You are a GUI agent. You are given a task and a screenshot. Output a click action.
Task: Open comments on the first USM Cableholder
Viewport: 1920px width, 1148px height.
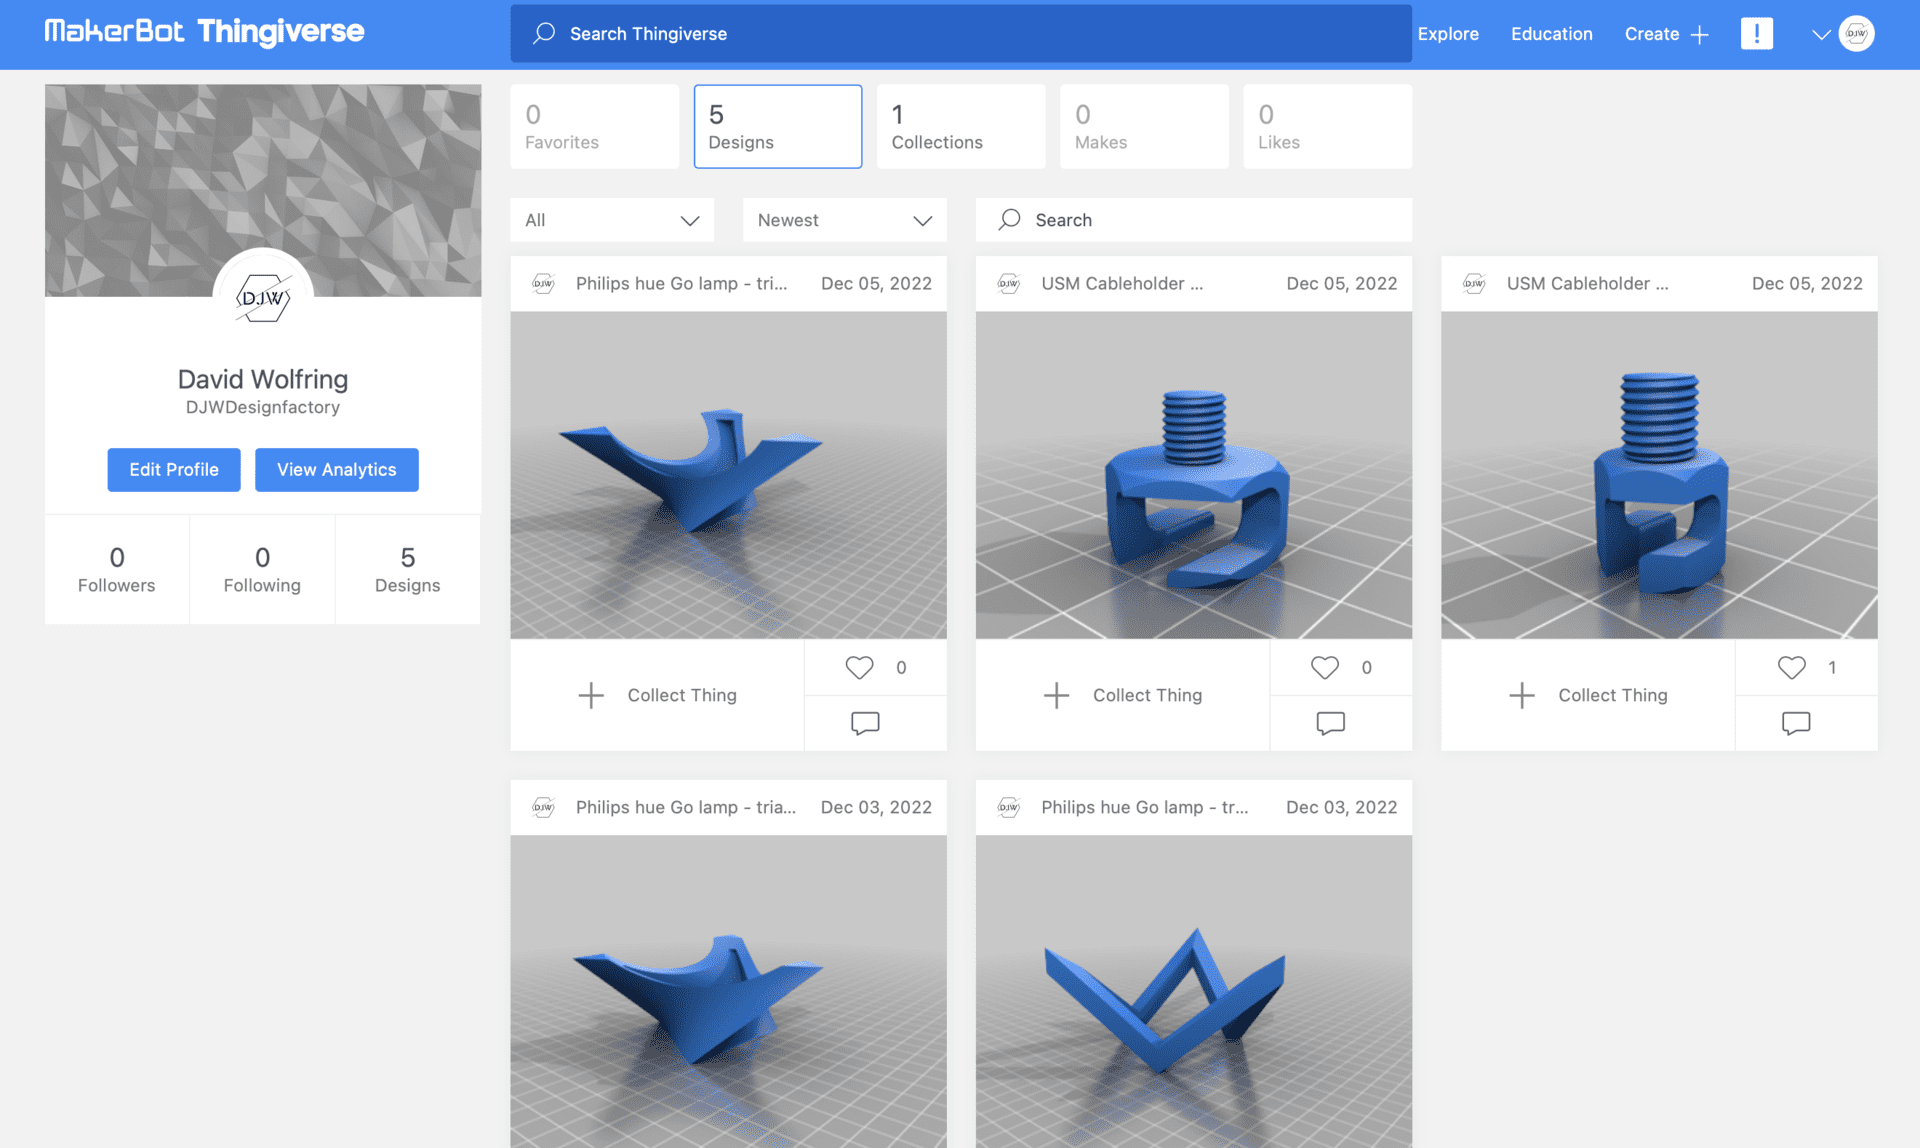1330,723
